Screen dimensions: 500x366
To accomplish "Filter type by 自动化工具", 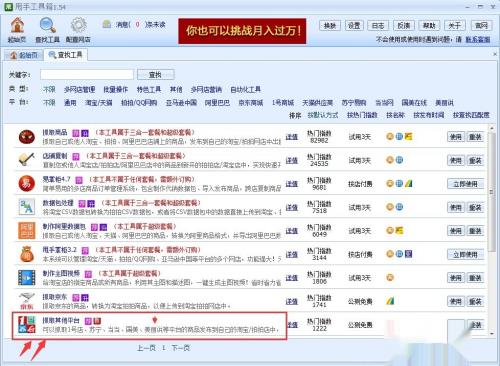I will (x=246, y=89).
